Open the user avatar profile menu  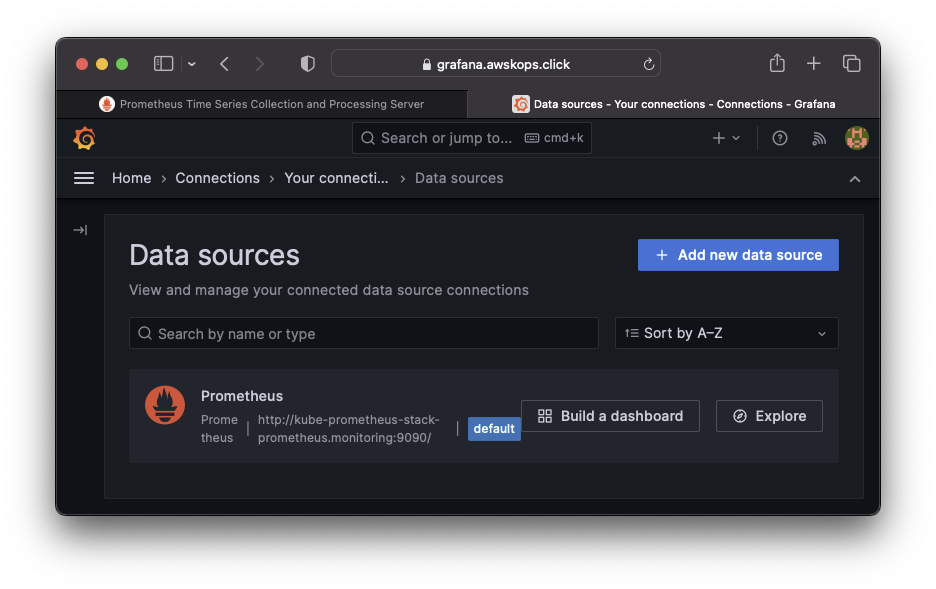tap(857, 138)
